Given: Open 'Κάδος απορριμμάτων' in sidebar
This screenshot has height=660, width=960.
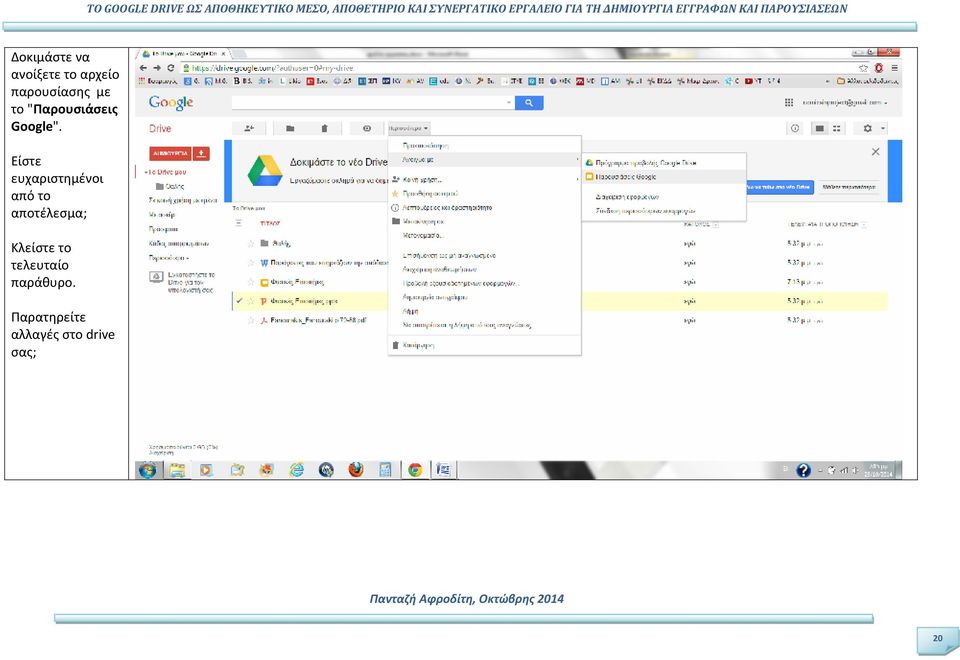Looking at the screenshot, I should (179, 243).
